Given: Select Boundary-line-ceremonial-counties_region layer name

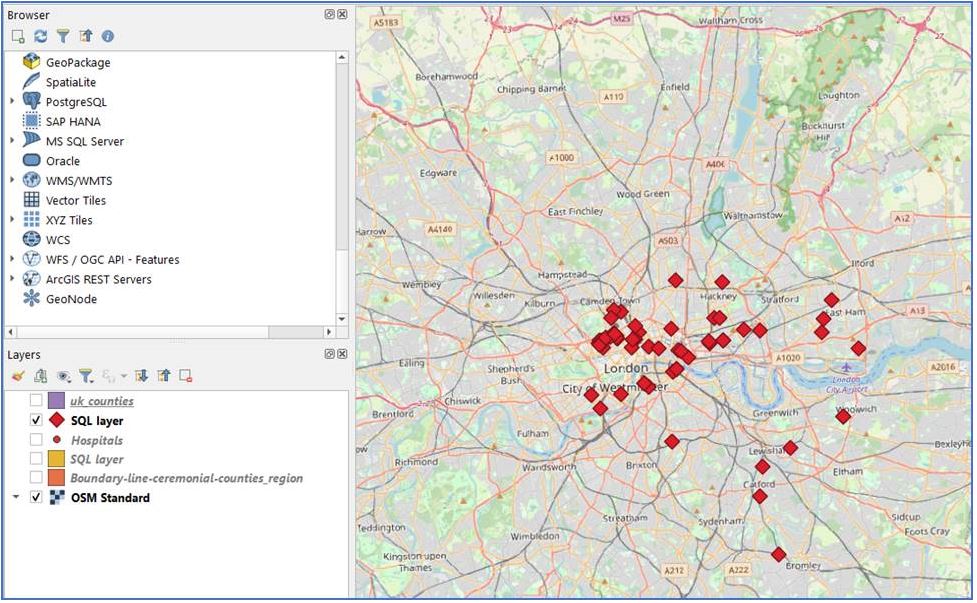Looking at the screenshot, I should click(186, 478).
